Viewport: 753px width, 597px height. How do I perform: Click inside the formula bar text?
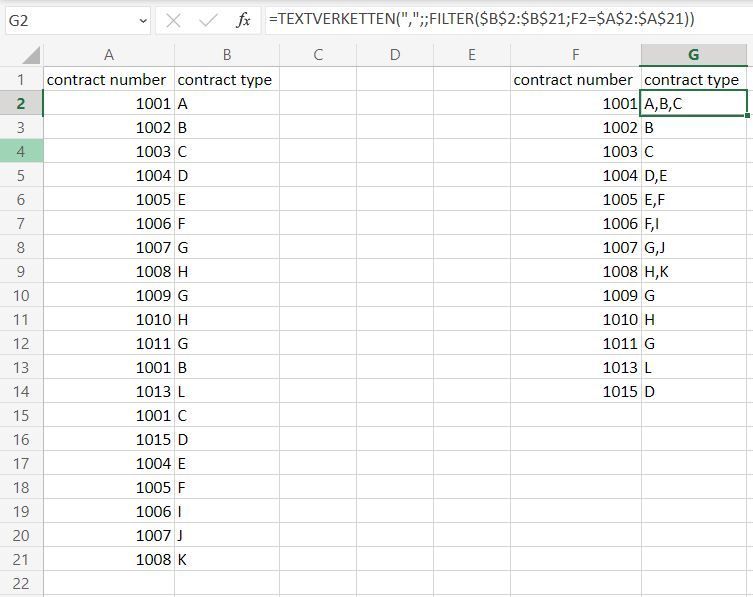point(481,19)
